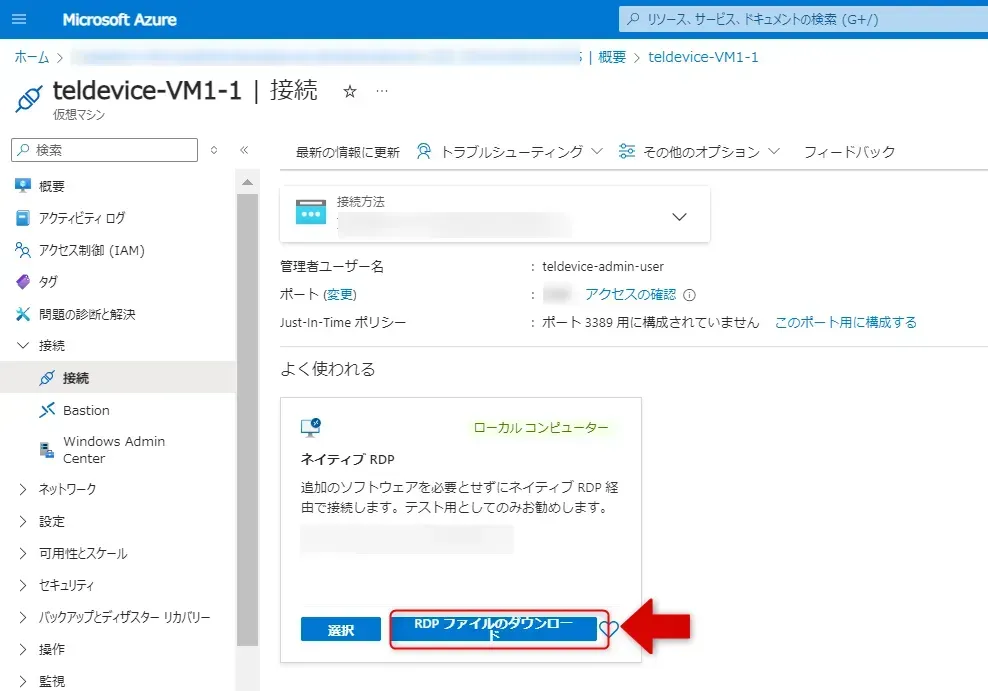
Task: Open Windows Admin Center sidebar item
Action: tap(113, 450)
